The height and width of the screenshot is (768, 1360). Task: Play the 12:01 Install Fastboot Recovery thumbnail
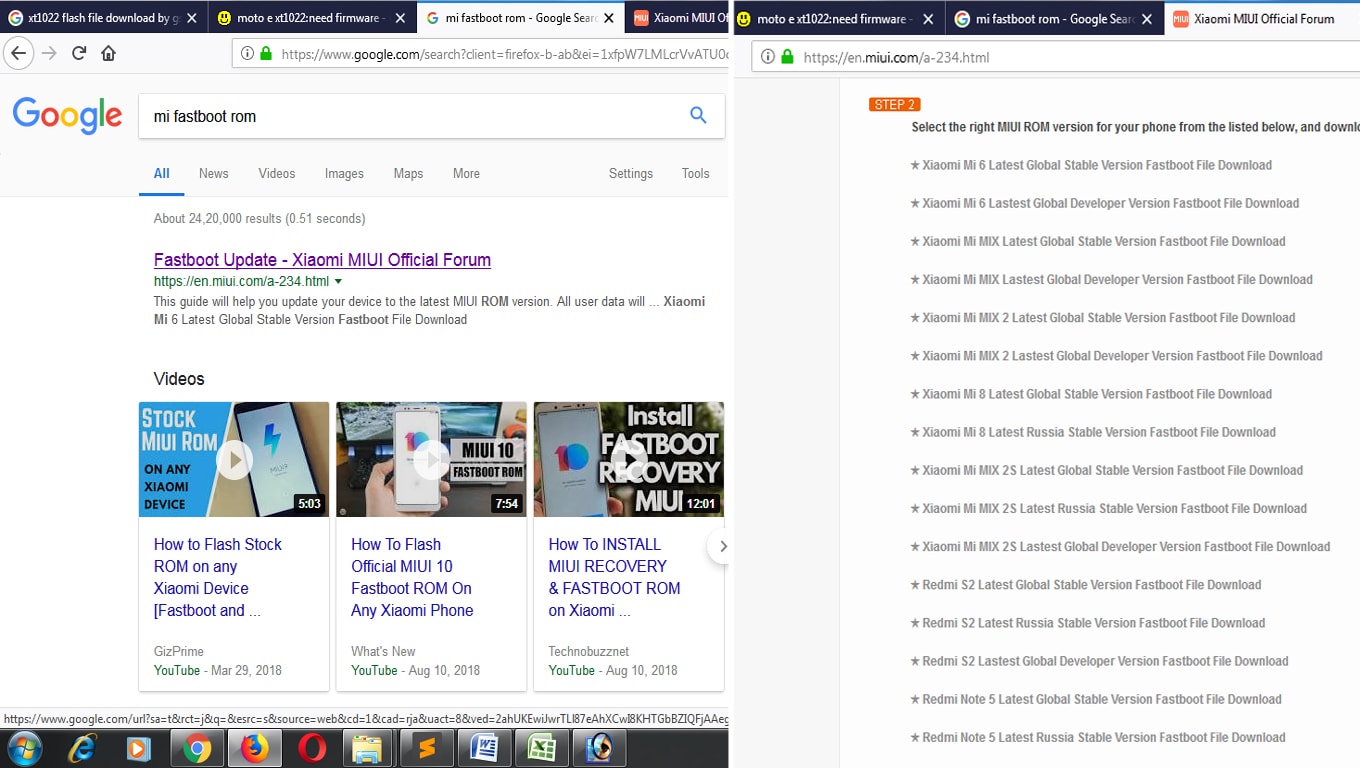(x=629, y=459)
